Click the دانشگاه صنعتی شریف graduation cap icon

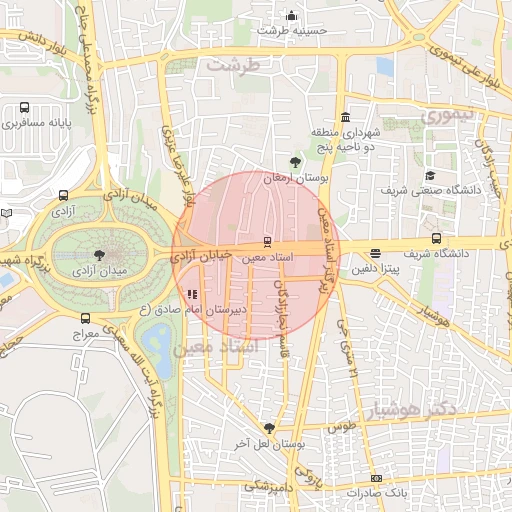[430, 175]
